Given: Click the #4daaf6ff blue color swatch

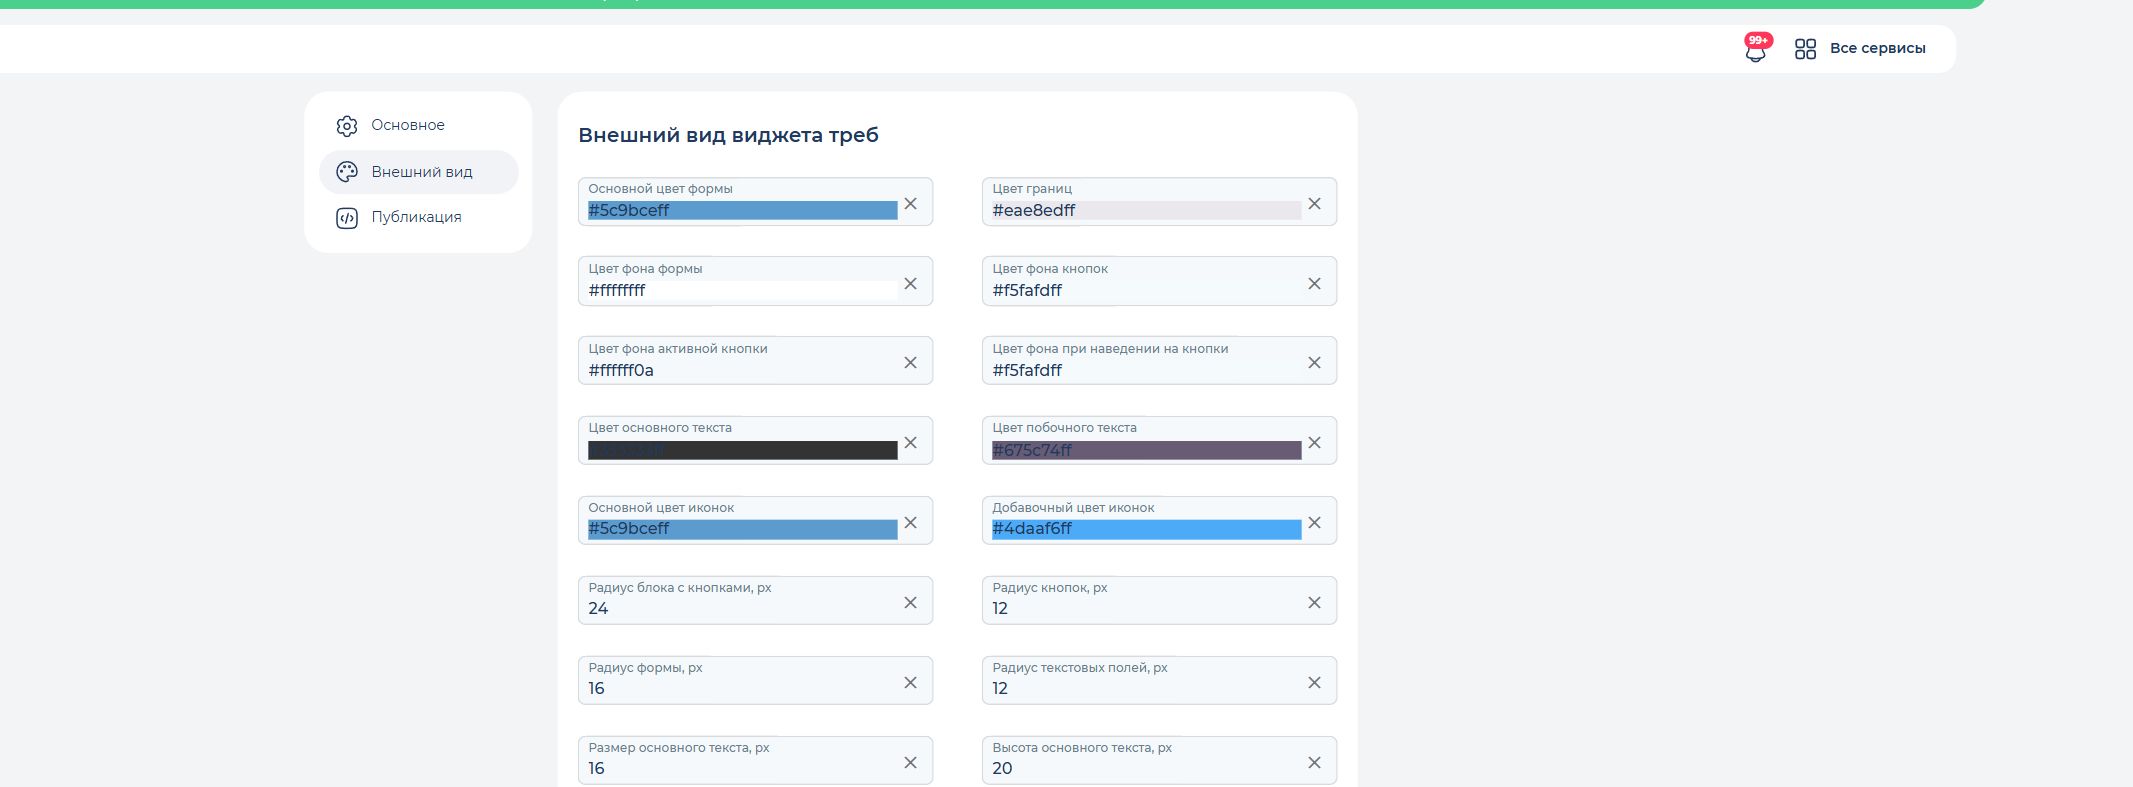Looking at the screenshot, I should pos(1146,529).
